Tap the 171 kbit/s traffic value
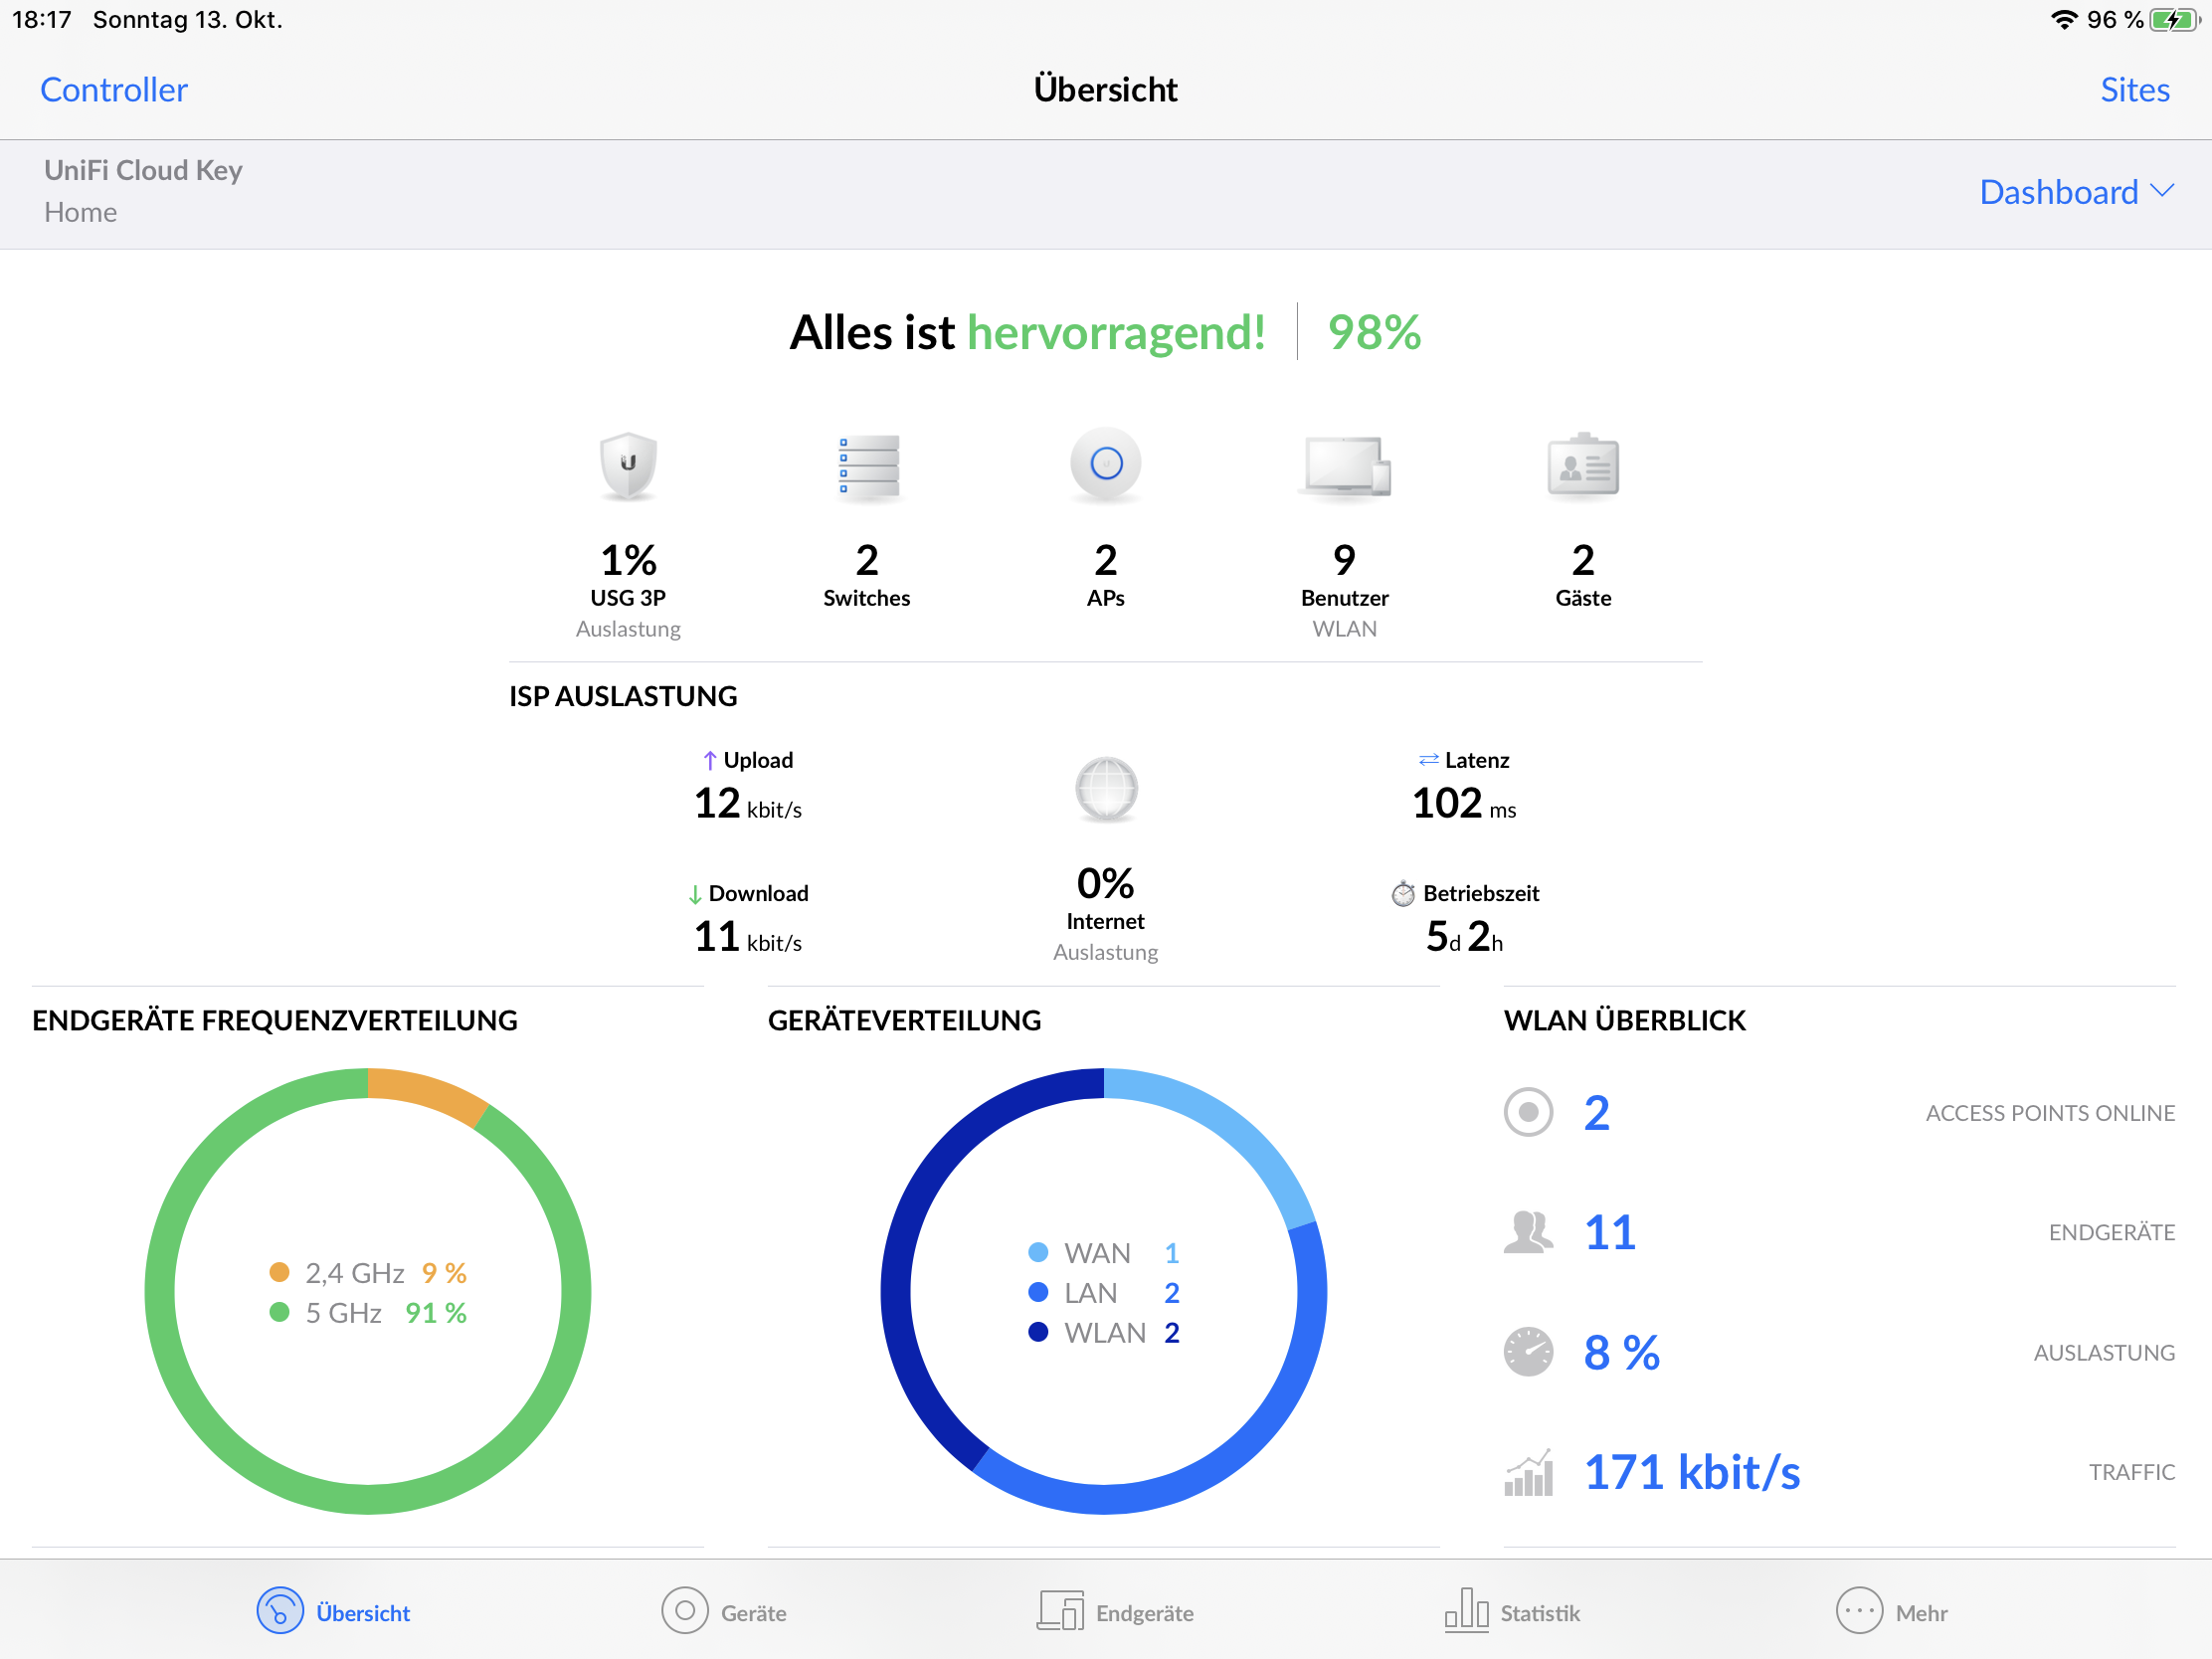The image size is (2212, 1659). coord(1692,1472)
